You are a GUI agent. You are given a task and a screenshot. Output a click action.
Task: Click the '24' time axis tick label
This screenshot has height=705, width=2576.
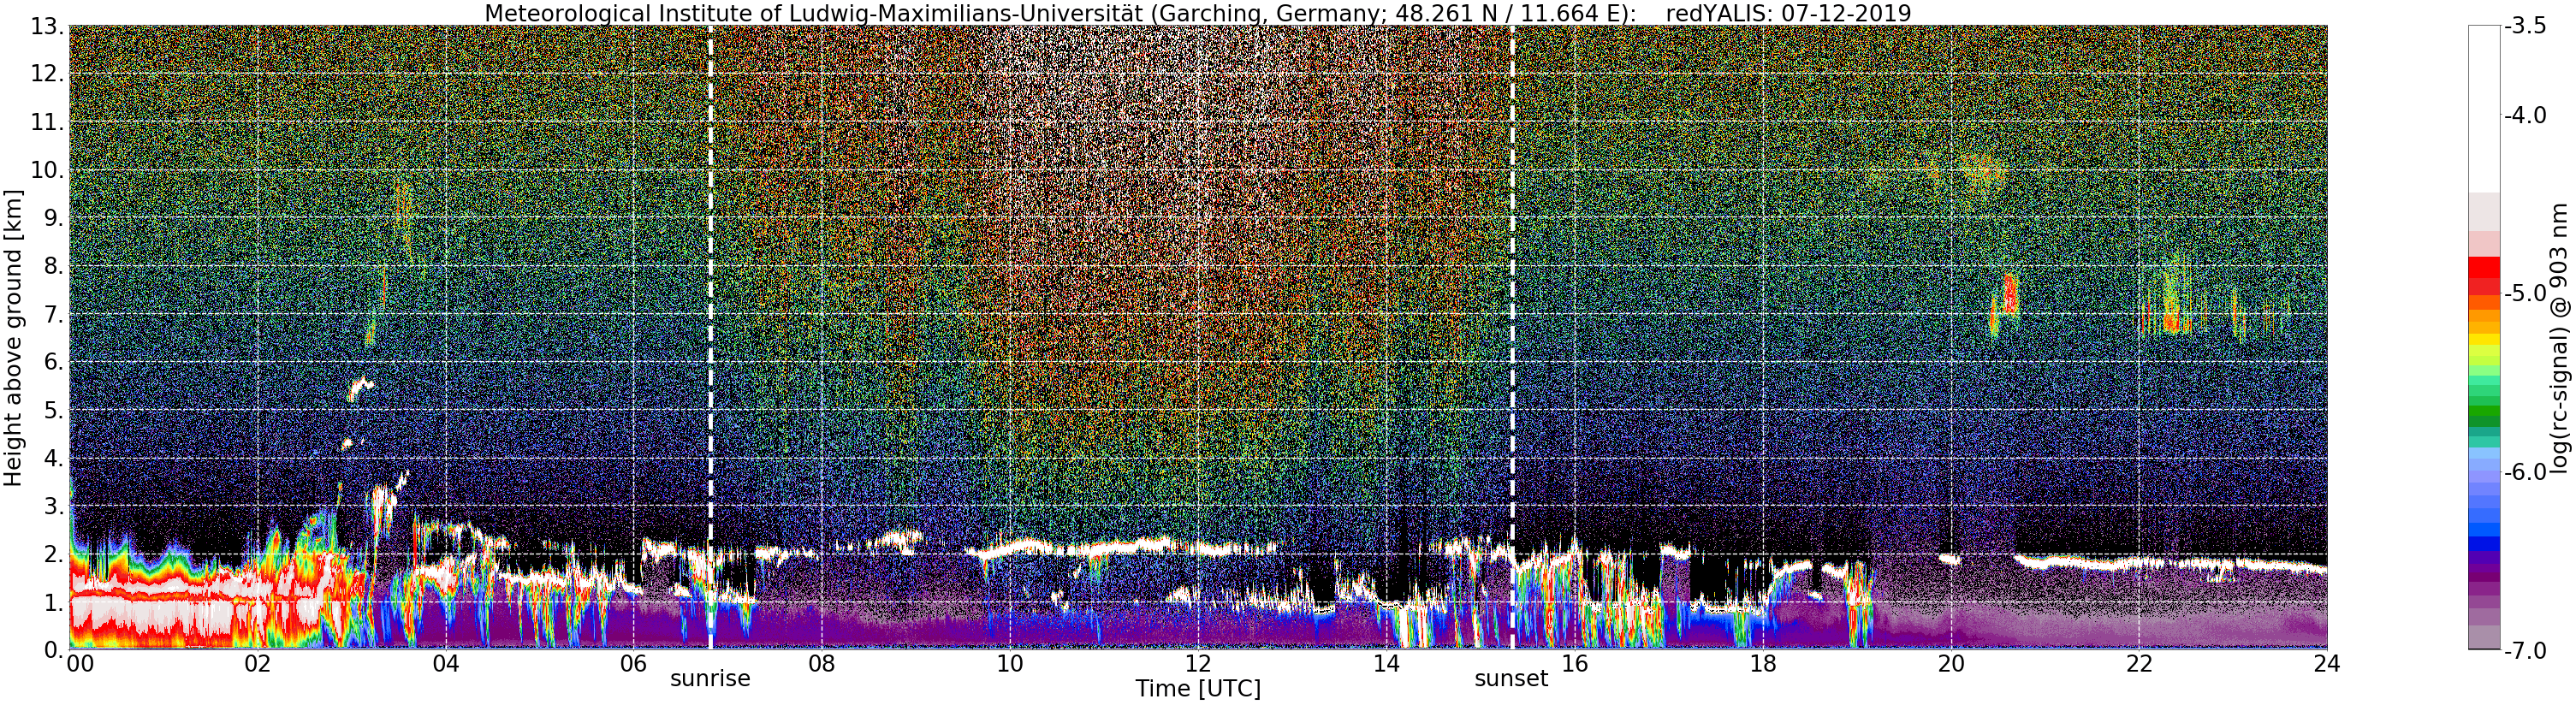2327,663
